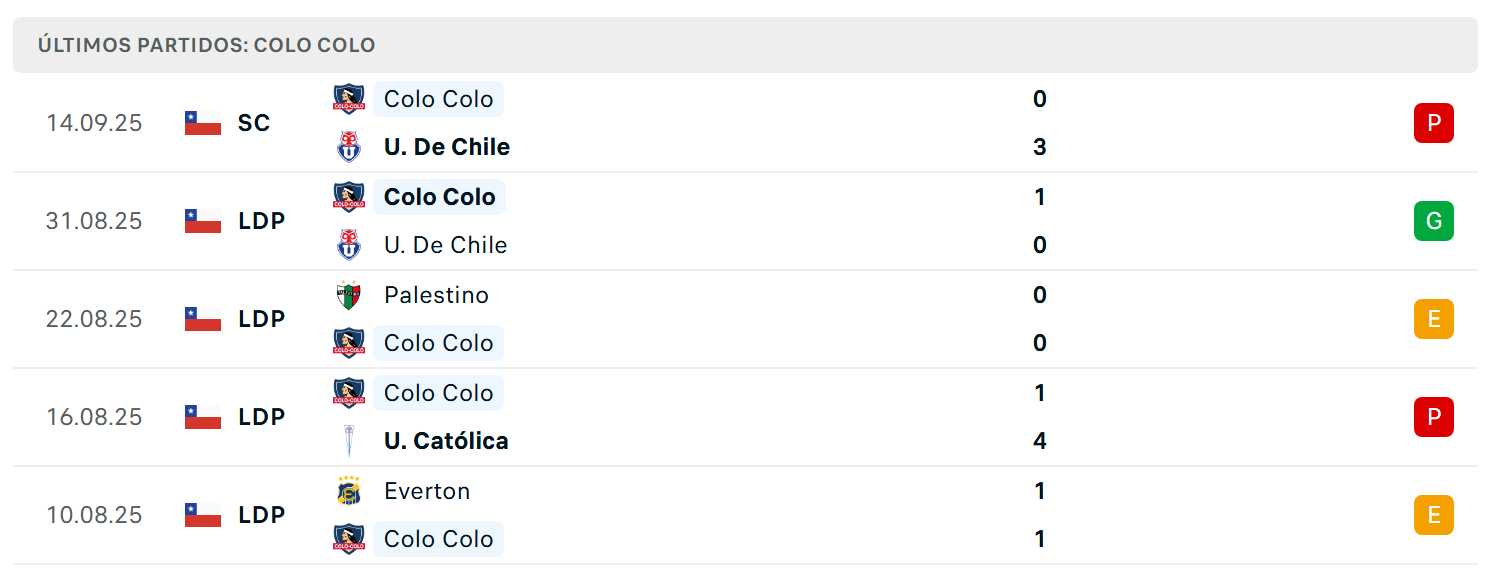Click the U. Católica team crest
Viewport: 1493px width, 578px height.
tap(349, 441)
